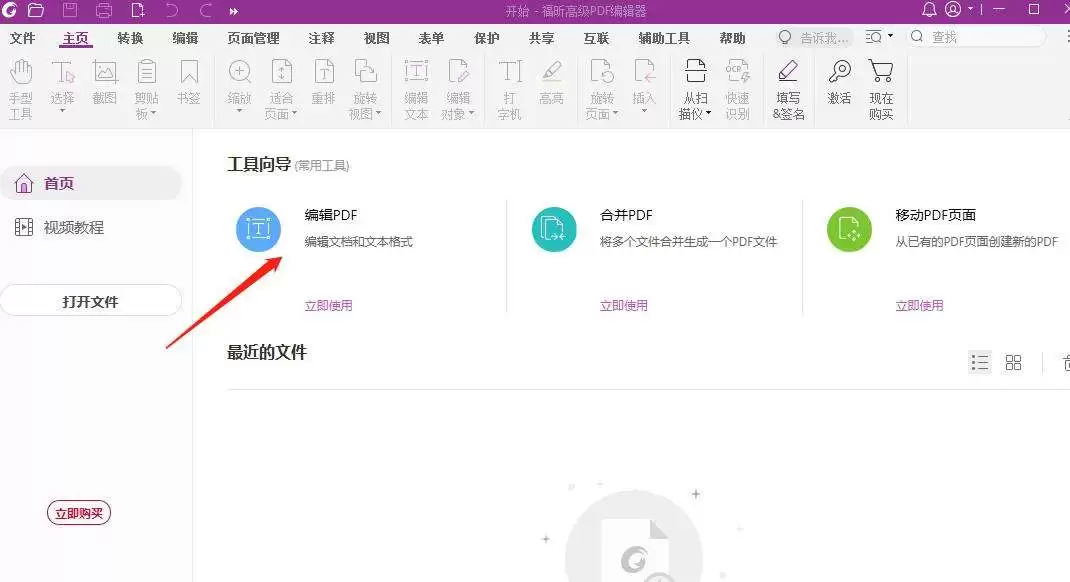Toggle the notification bell in title bar

coord(929,10)
